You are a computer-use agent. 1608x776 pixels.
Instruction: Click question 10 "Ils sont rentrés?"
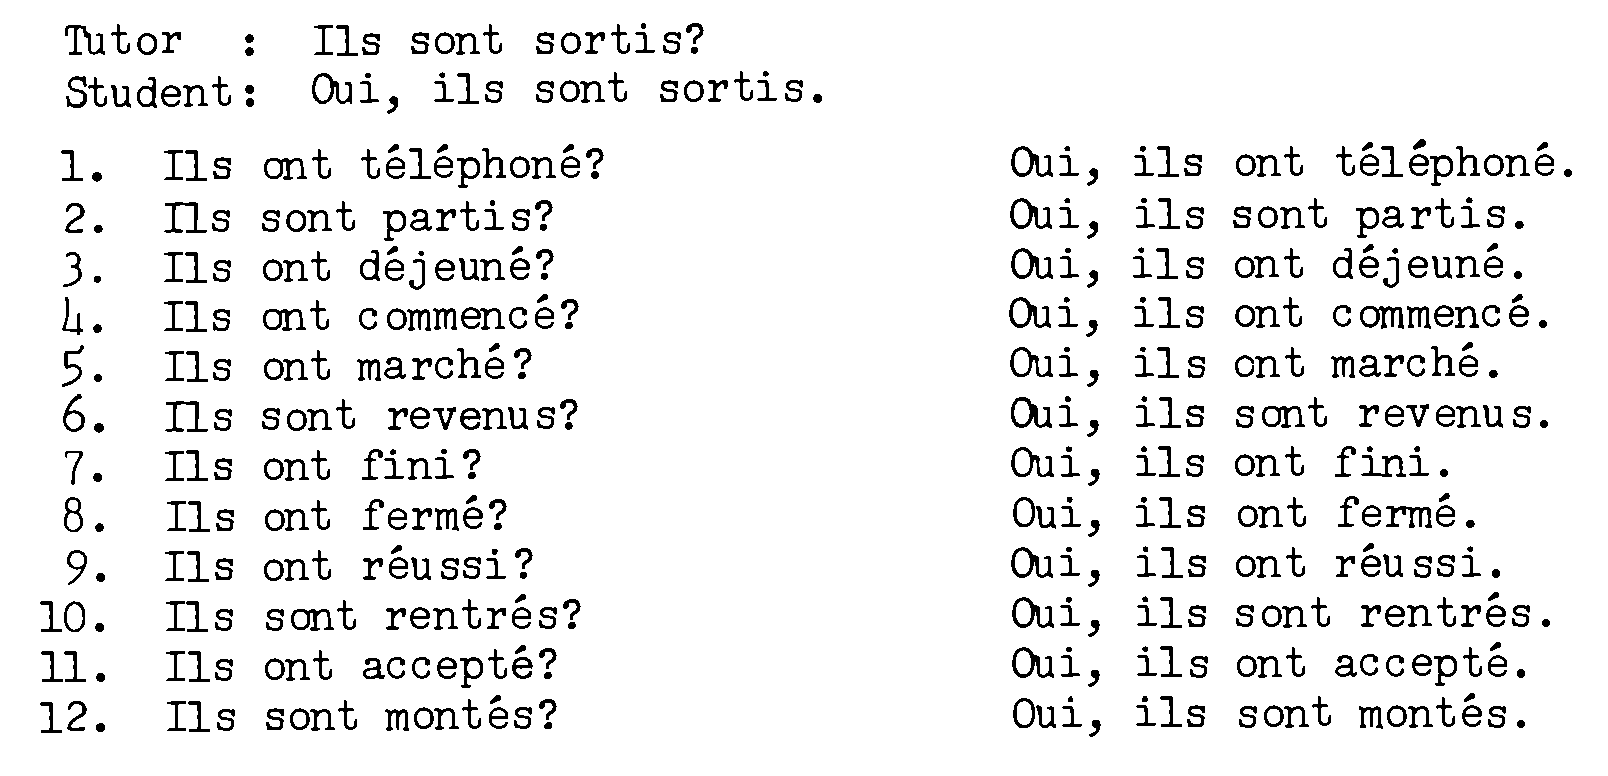(372, 615)
